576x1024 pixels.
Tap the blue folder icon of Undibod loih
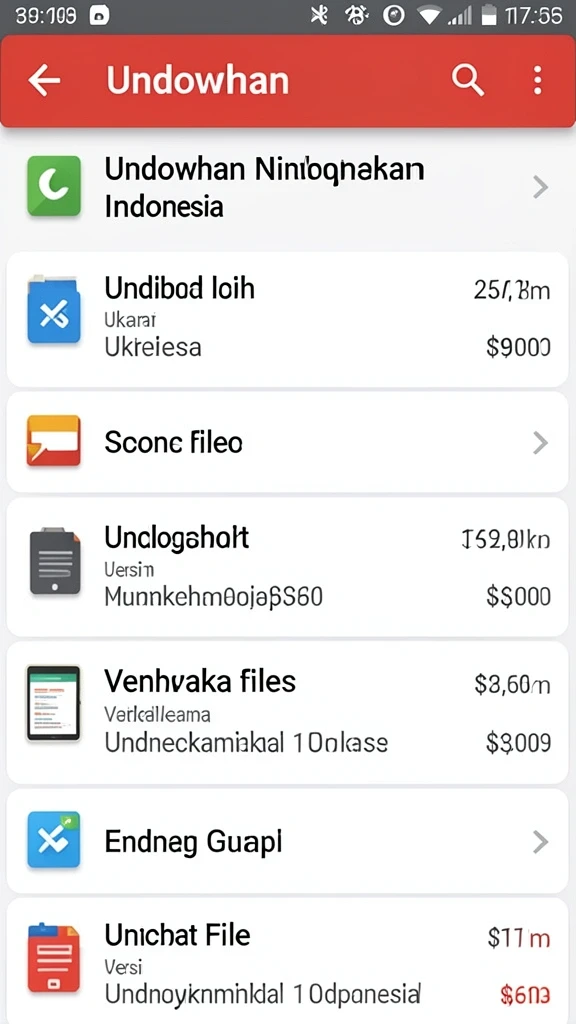tap(54, 310)
